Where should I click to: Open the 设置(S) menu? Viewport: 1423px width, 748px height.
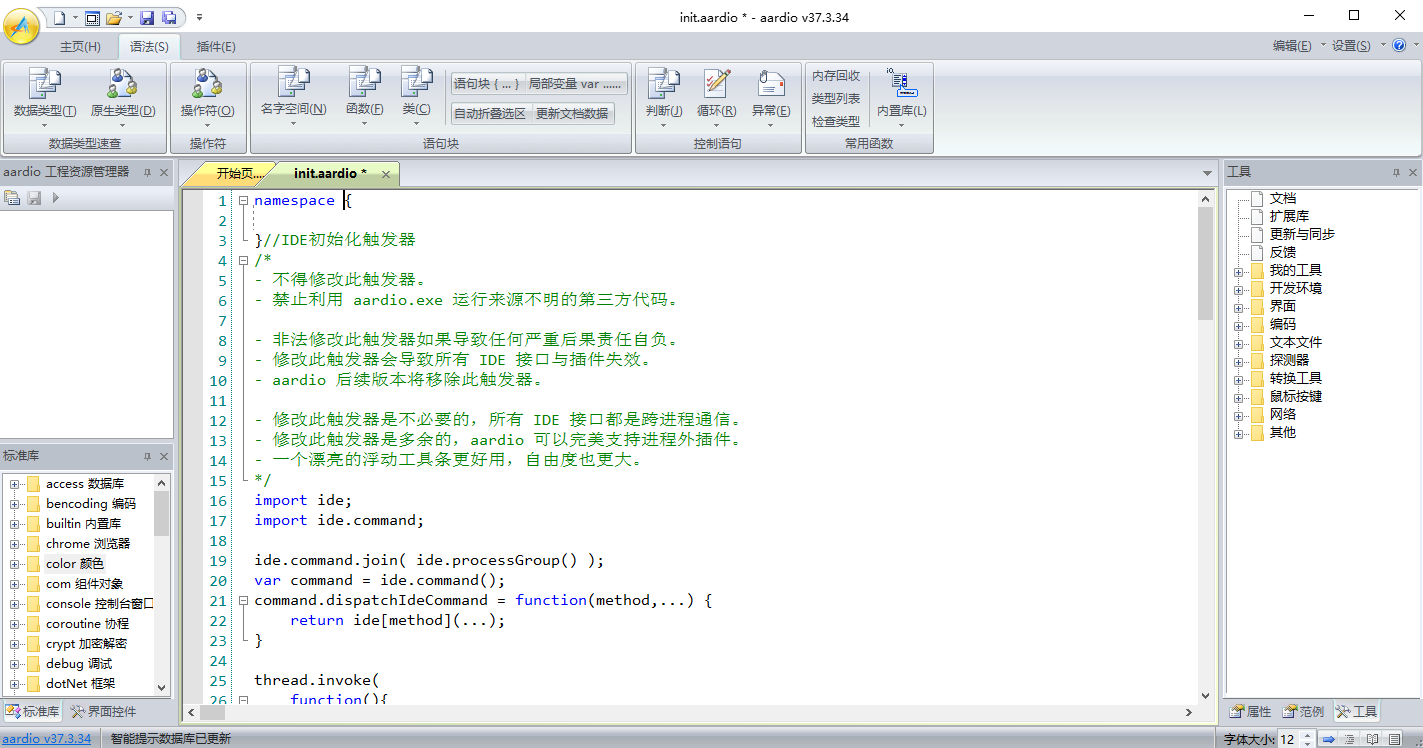tap(1351, 46)
